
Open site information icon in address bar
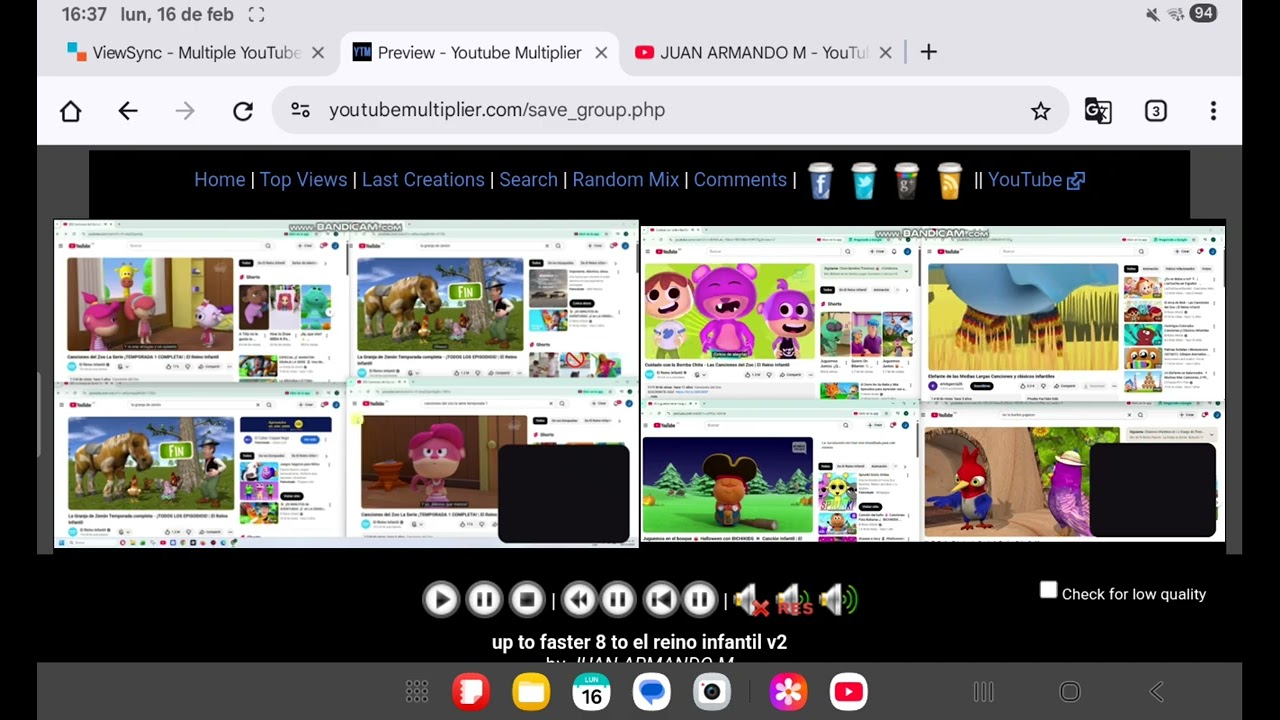(x=300, y=110)
